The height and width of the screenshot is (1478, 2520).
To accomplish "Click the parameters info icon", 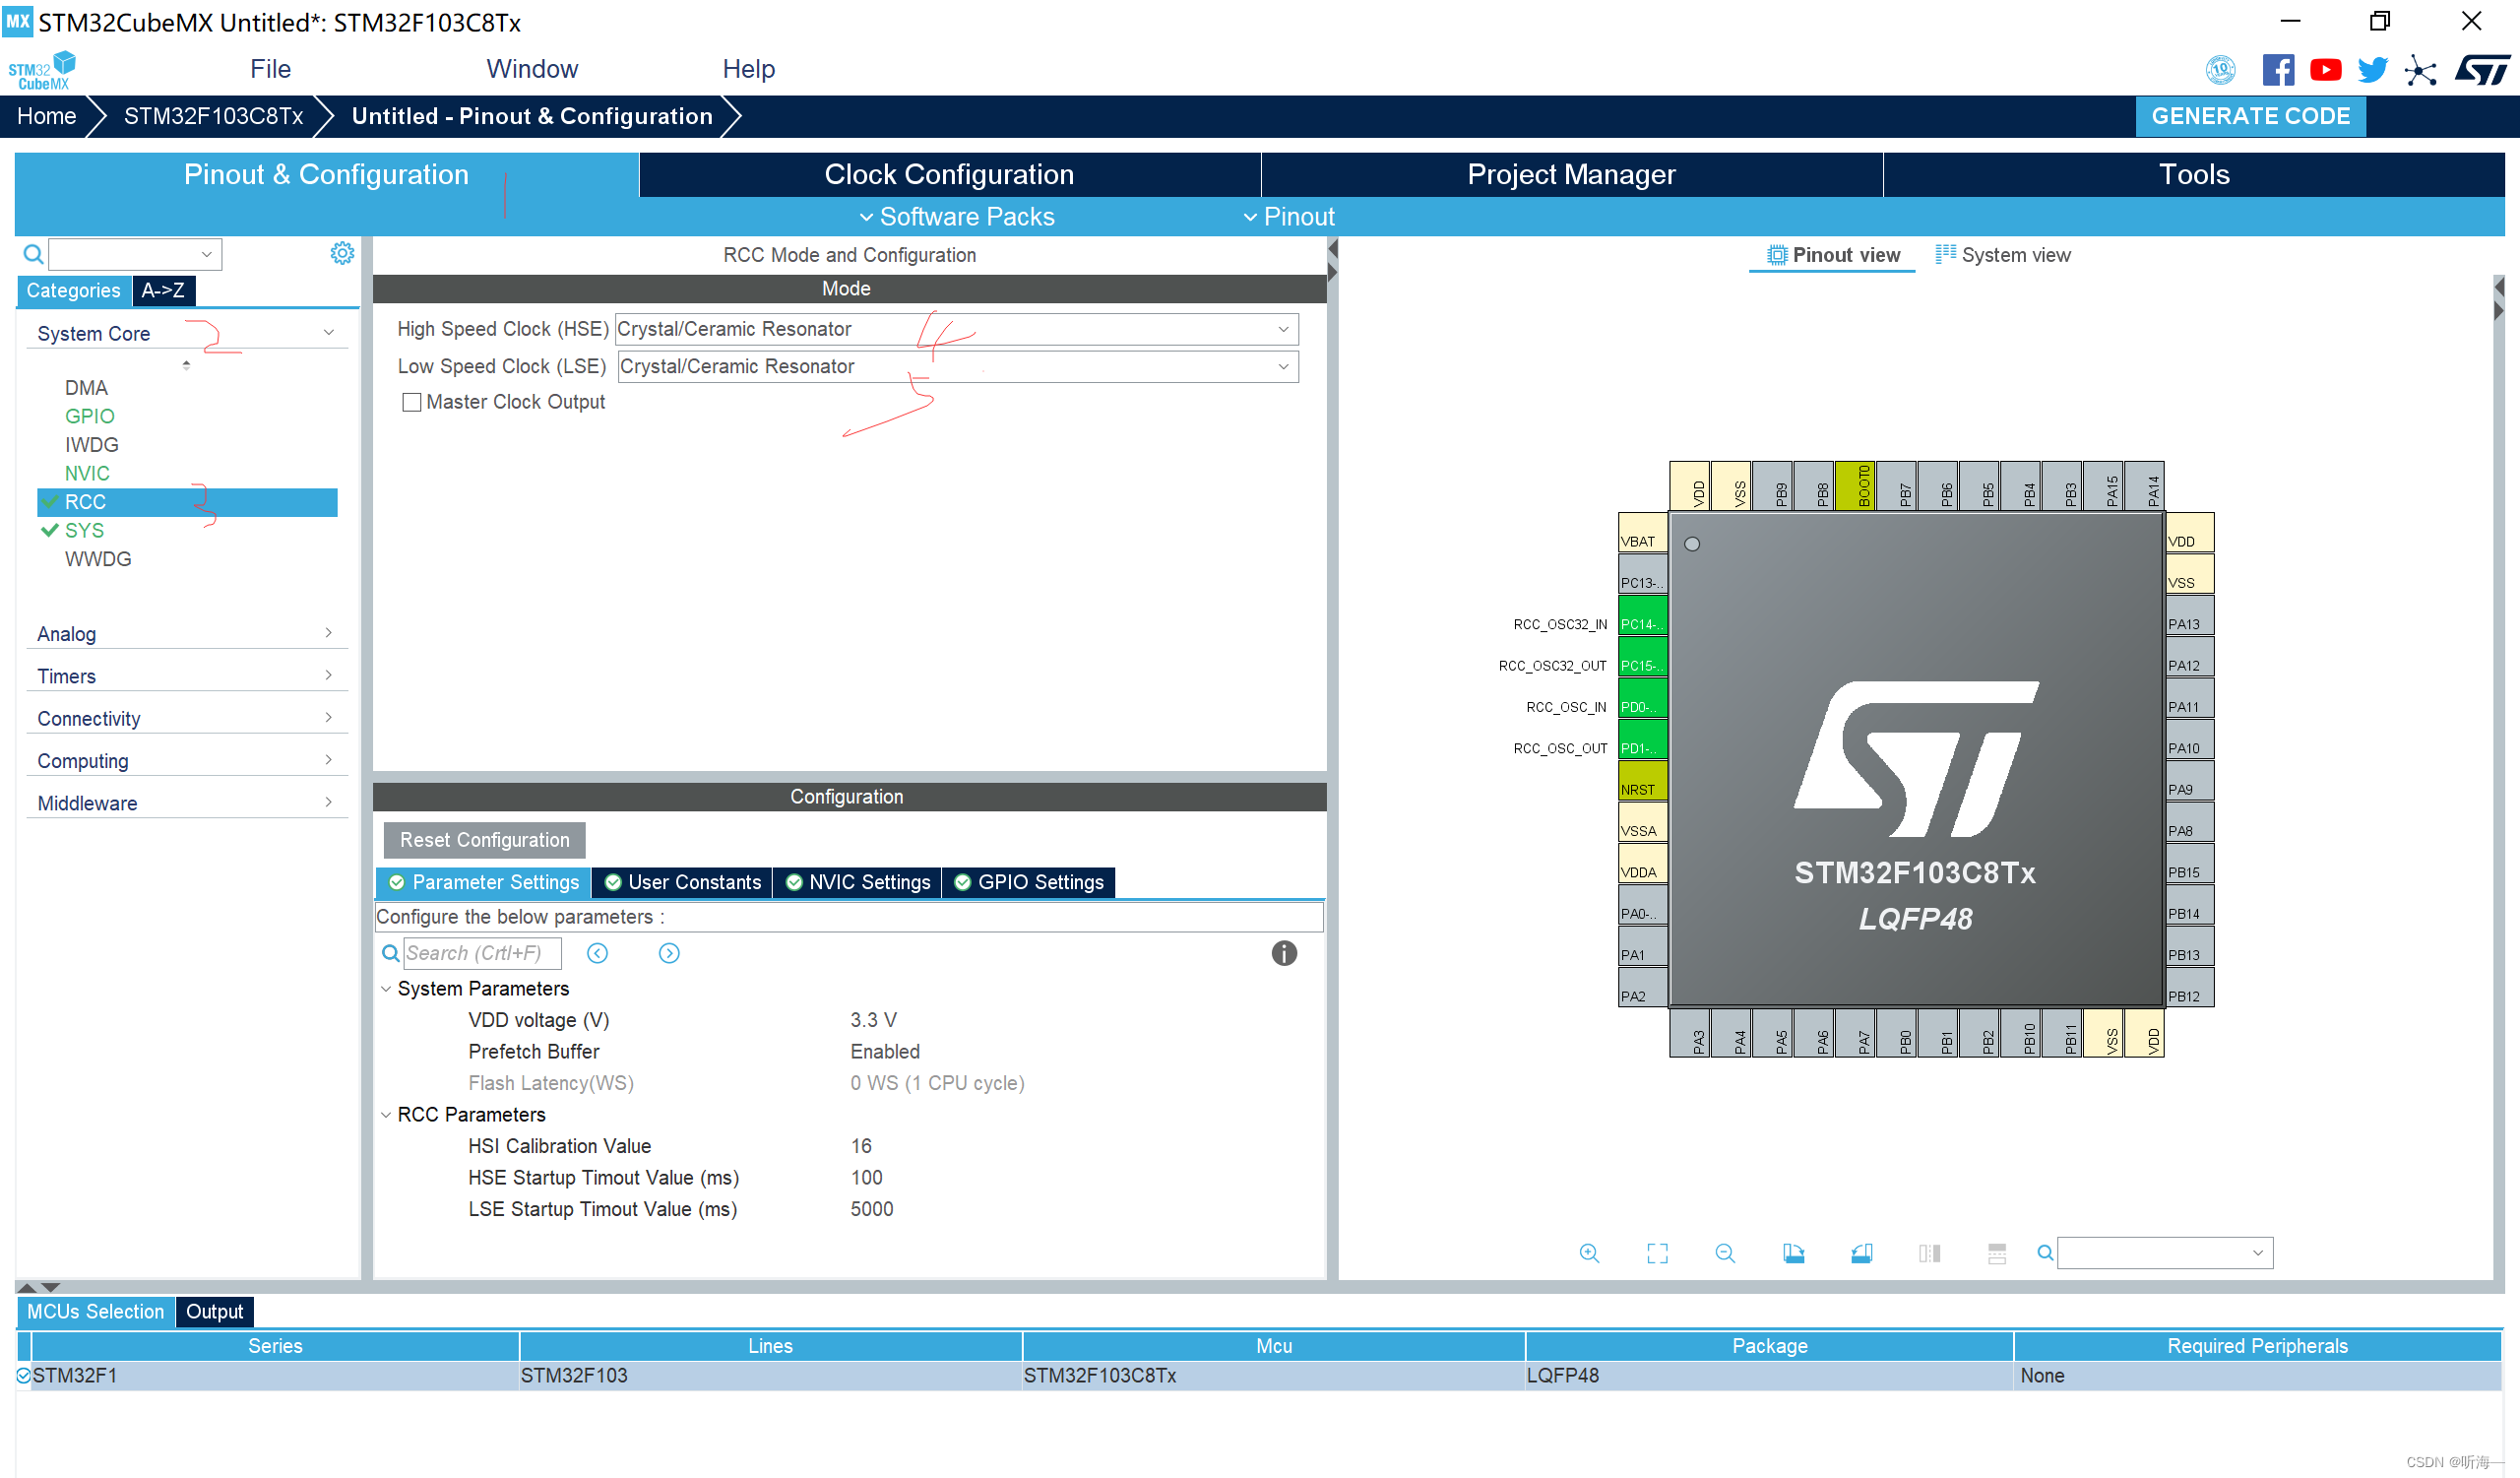I will (1283, 953).
